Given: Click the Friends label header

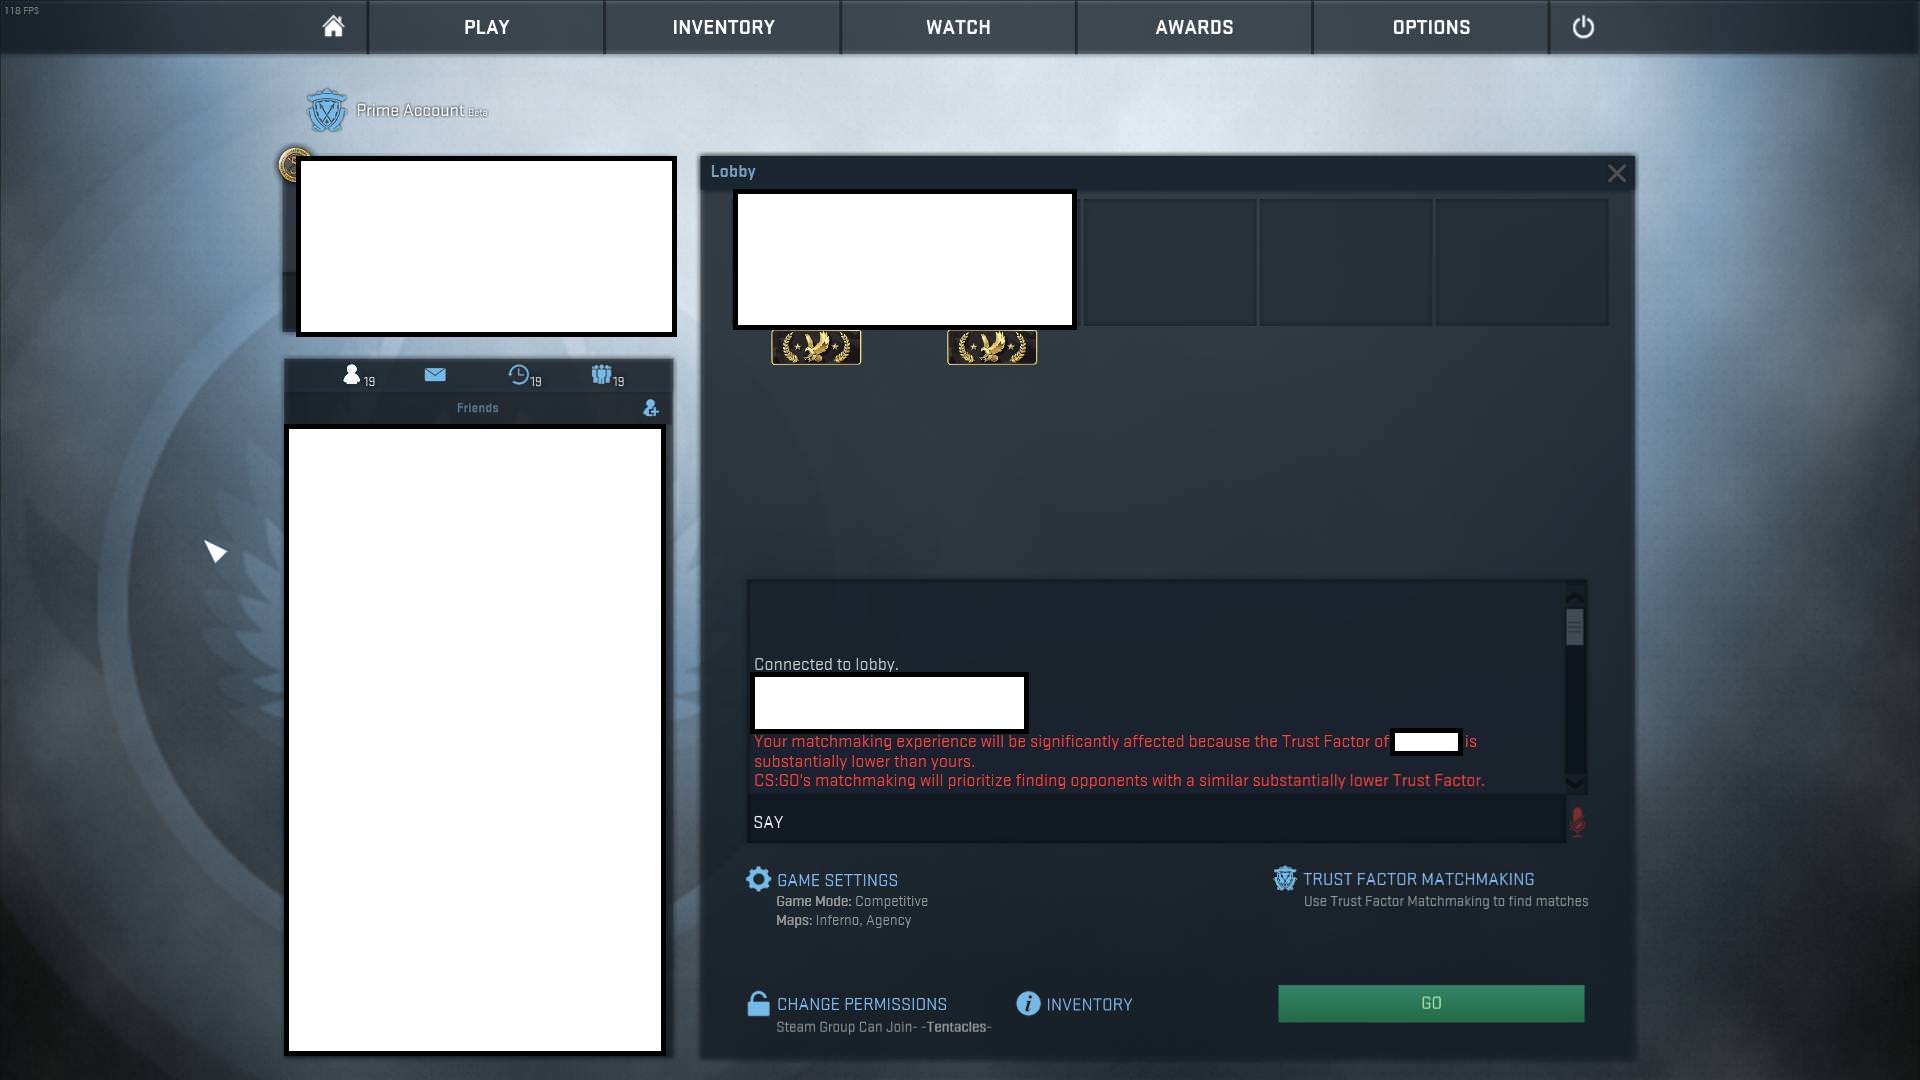Looking at the screenshot, I should (477, 408).
